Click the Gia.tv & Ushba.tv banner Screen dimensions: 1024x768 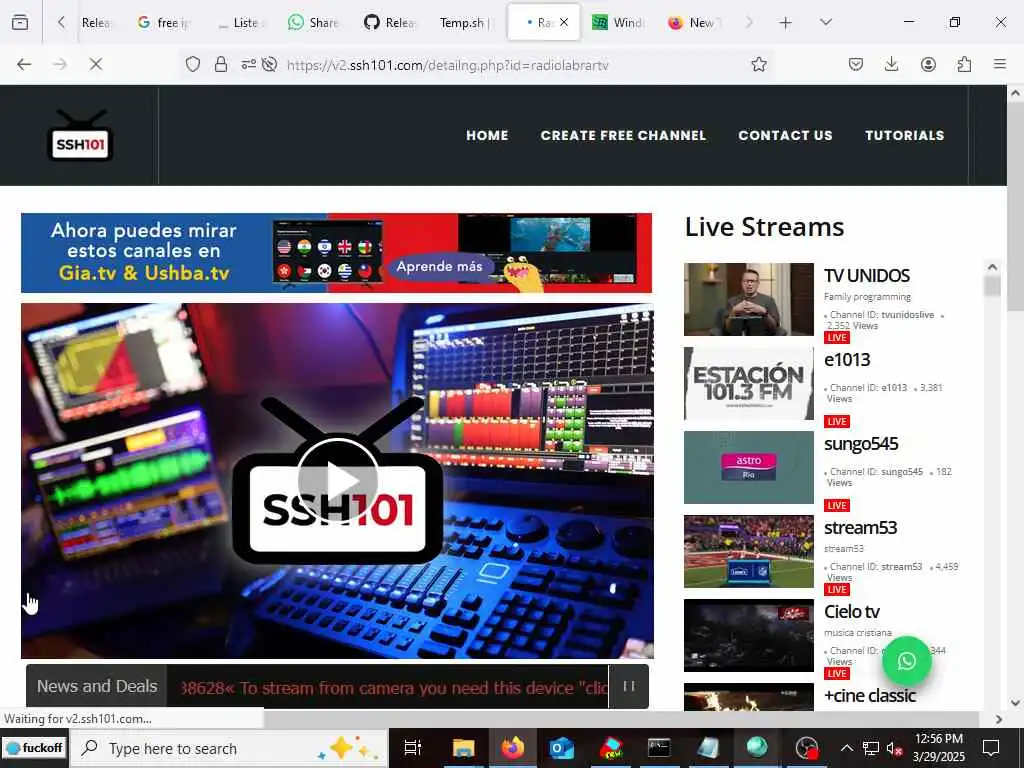coord(336,253)
